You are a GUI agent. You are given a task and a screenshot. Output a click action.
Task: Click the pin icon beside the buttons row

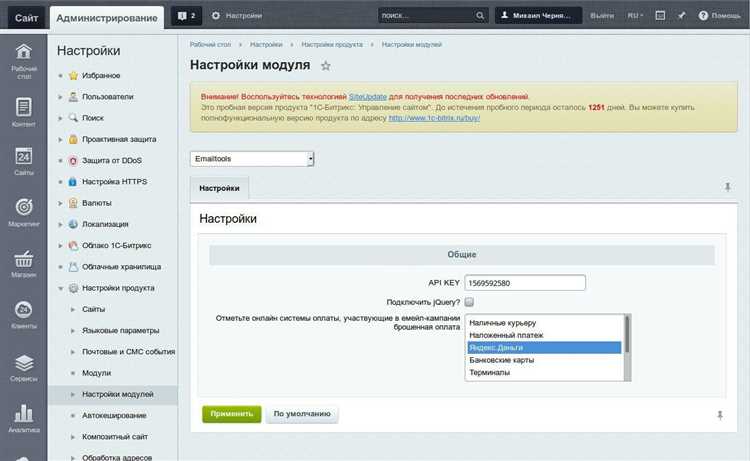pyautogui.click(x=720, y=415)
